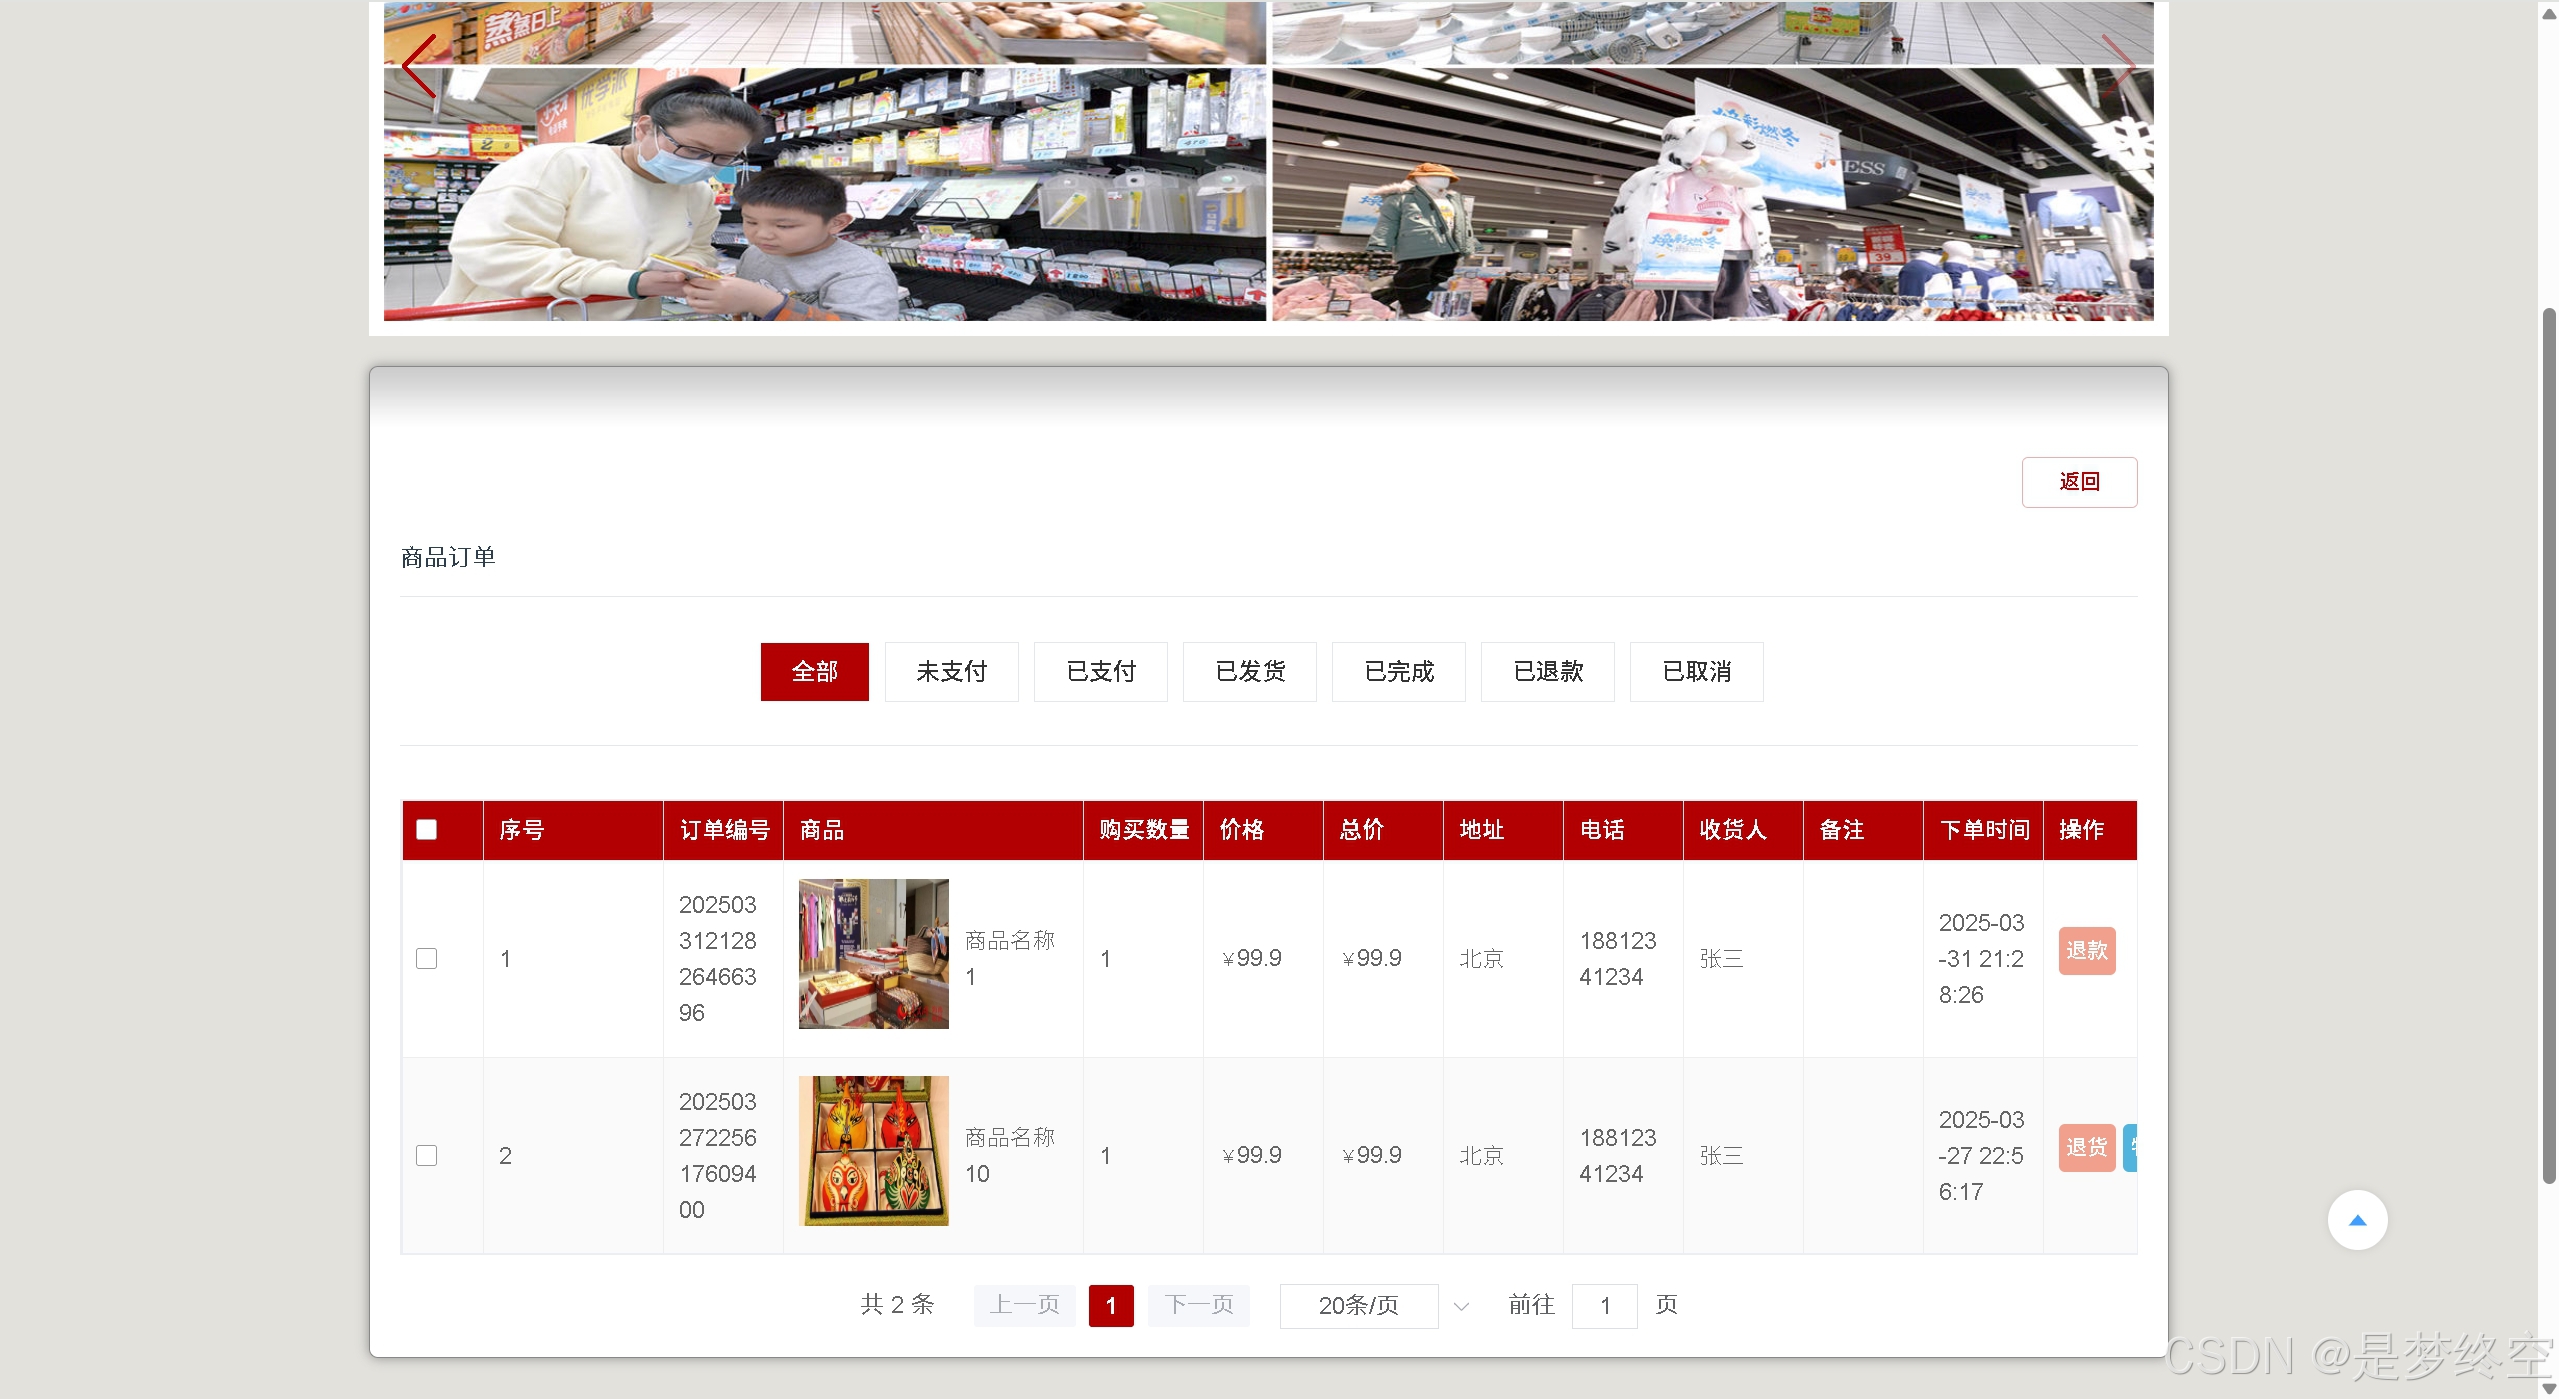Click the back-to-top arrow icon

click(x=2357, y=1220)
